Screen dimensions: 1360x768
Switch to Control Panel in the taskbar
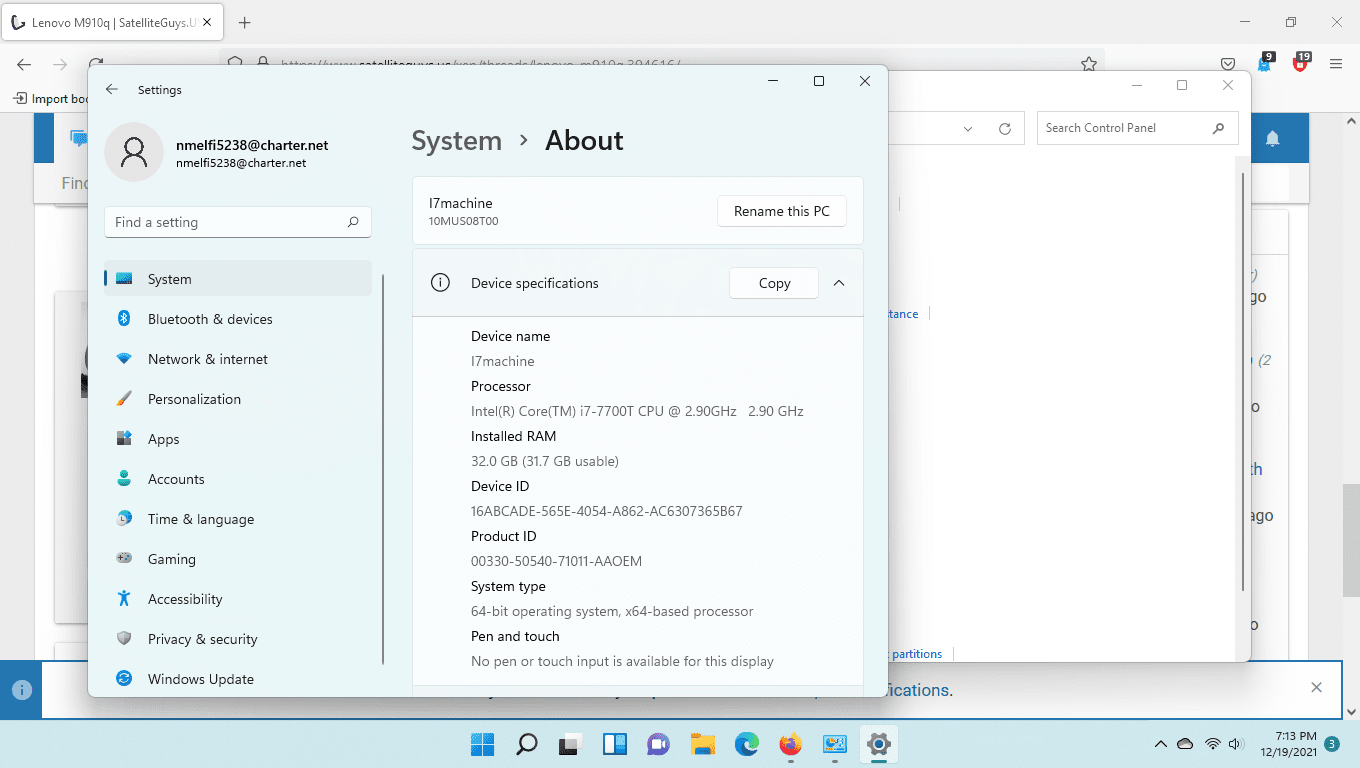(x=834, y=744)
